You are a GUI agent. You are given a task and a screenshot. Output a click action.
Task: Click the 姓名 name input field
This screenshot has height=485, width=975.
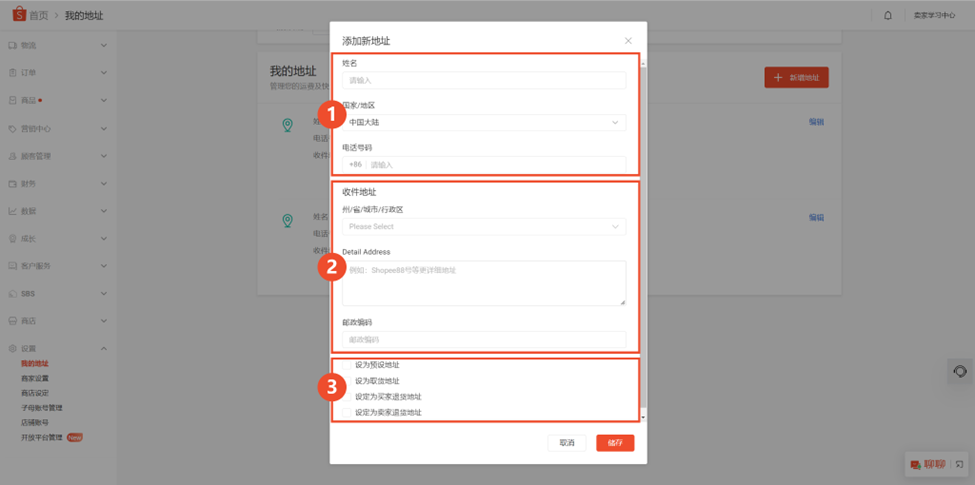click(484, 80)
